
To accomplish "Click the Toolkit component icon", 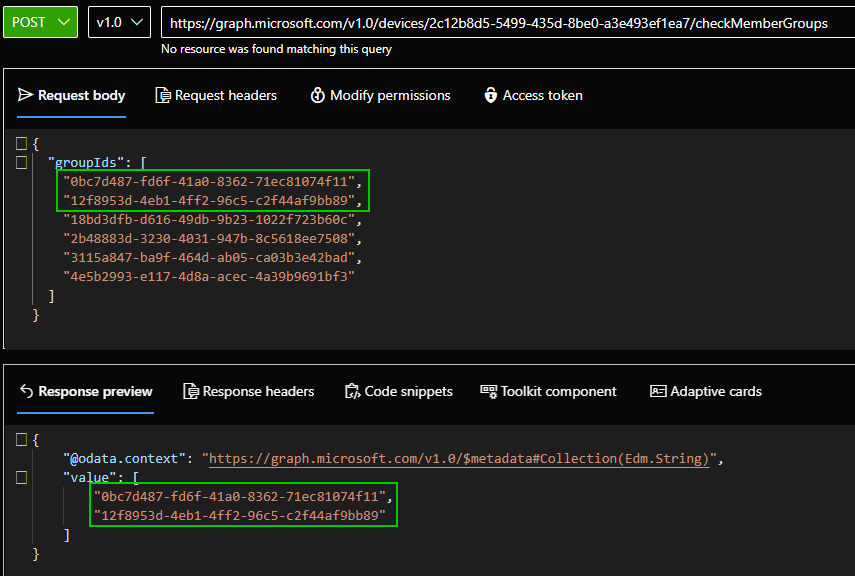I will tap(488, 391).
